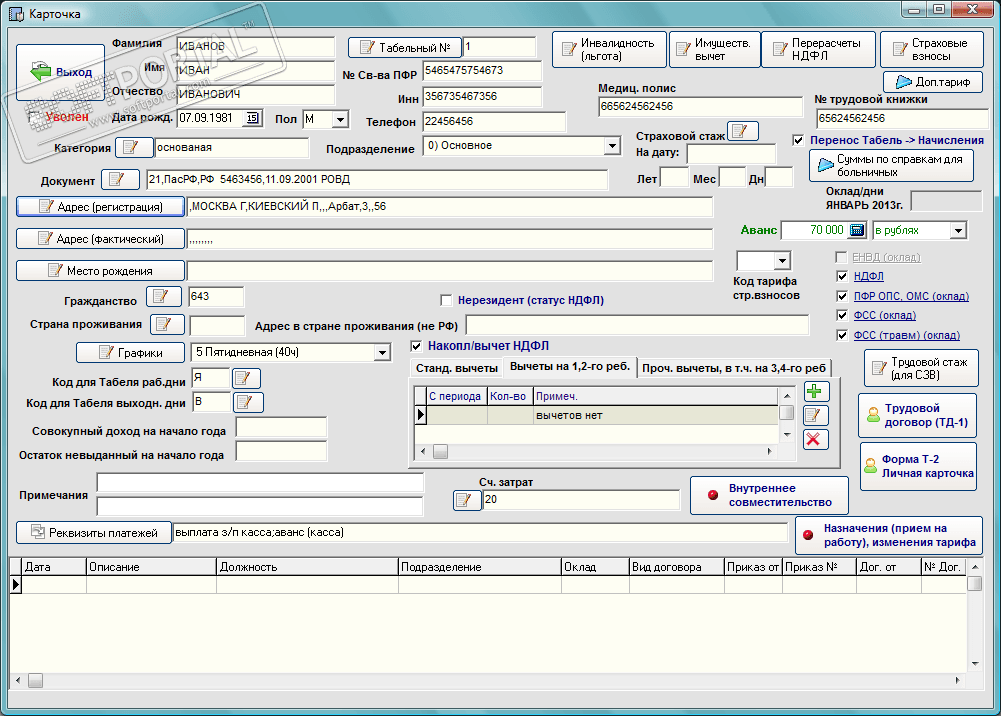Open Перерасчеты НДФЛ button
The image size is (1001, 716).
(818, 49)
